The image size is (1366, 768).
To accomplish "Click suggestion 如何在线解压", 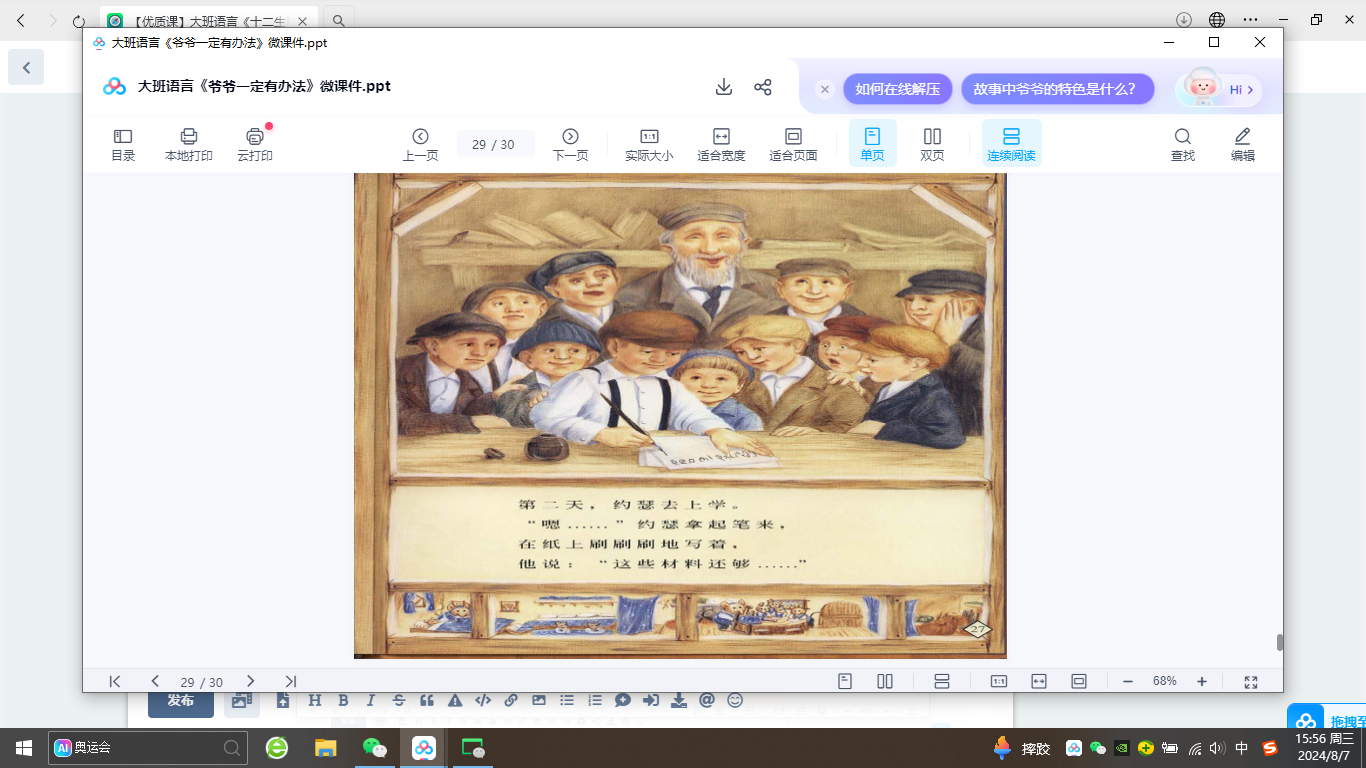I will click(897, 89).
